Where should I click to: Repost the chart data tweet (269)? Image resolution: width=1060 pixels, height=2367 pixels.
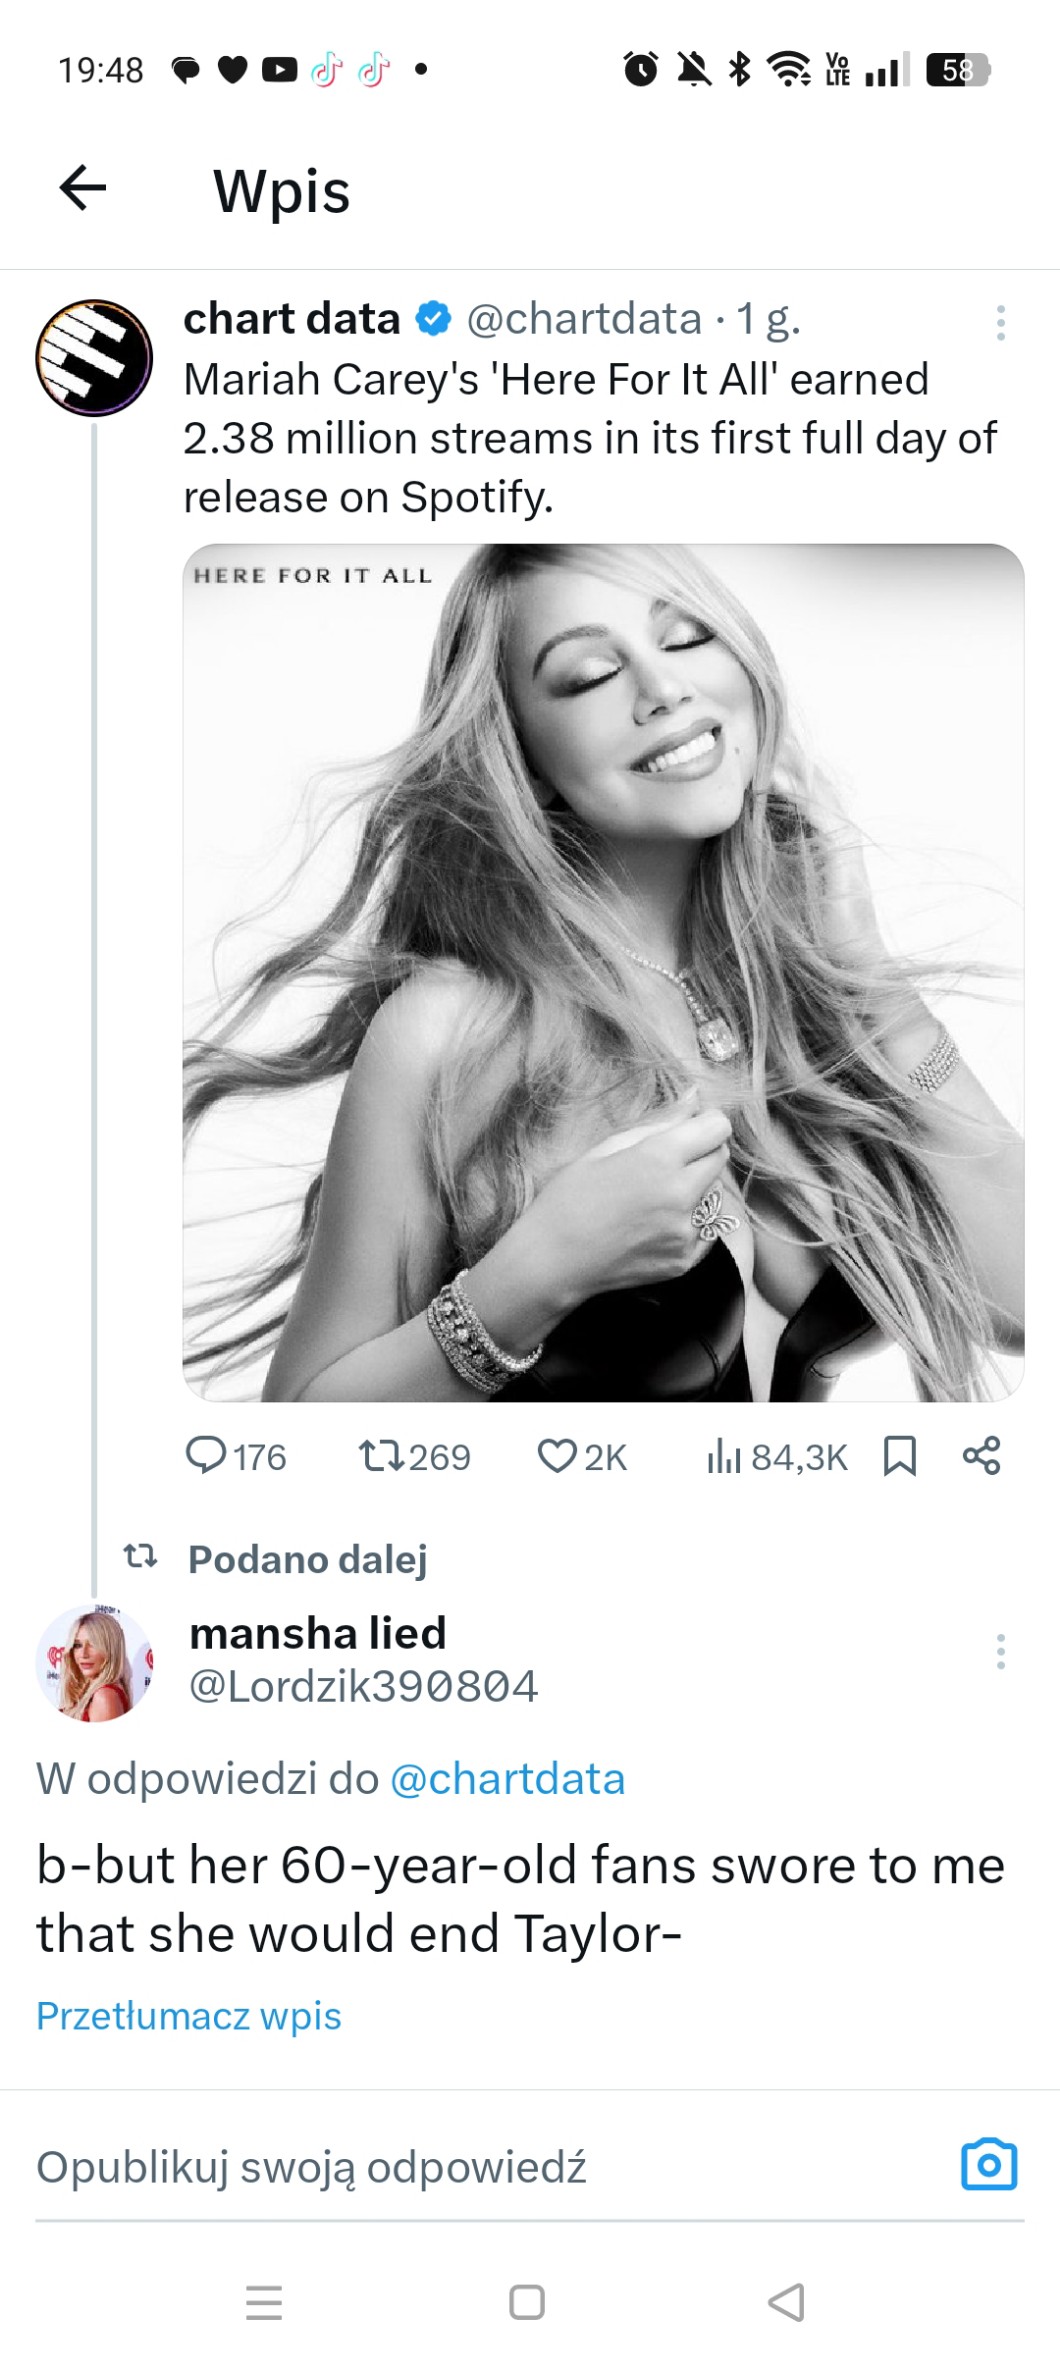pyautogui.click(x=381, y=1456)
